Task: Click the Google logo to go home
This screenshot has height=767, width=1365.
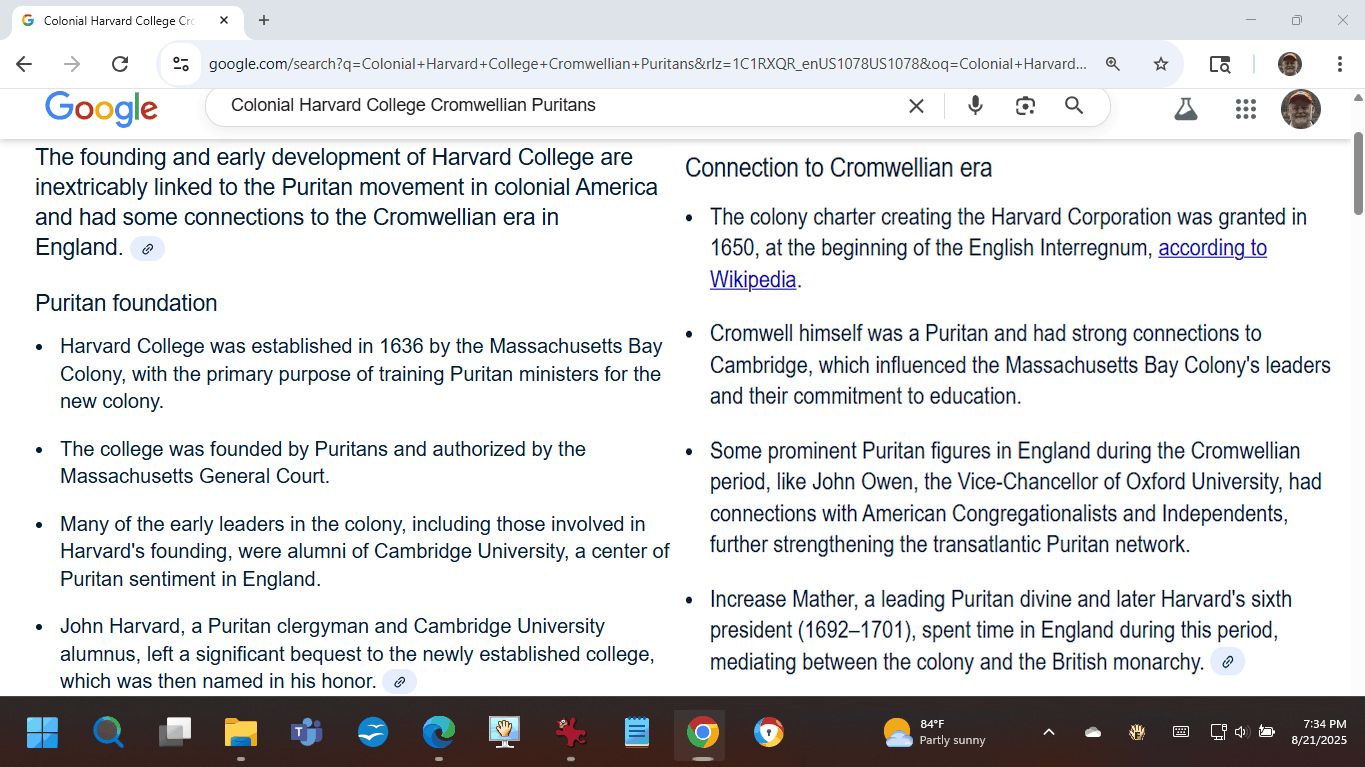Action: coord(101,108)
